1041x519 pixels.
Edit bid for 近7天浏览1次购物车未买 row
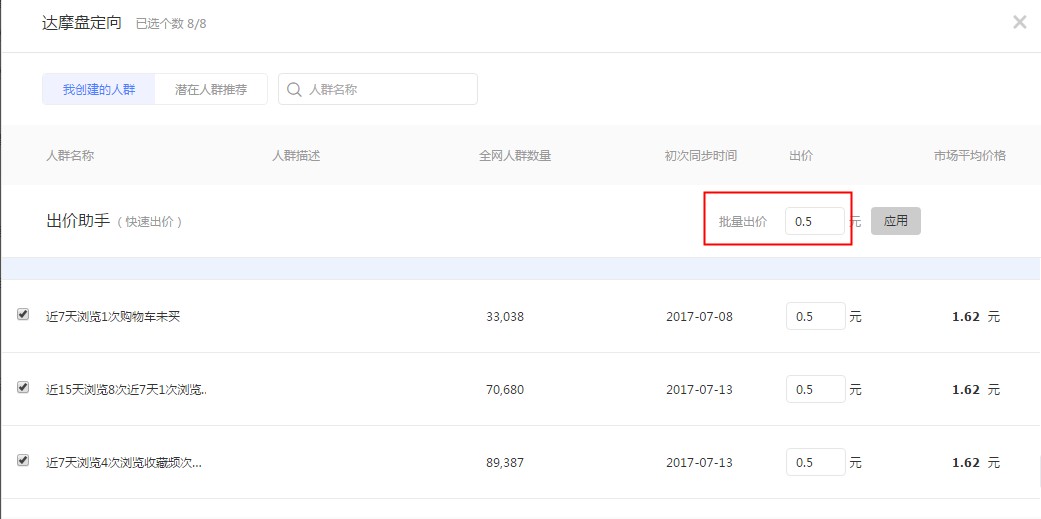(816, 317)
